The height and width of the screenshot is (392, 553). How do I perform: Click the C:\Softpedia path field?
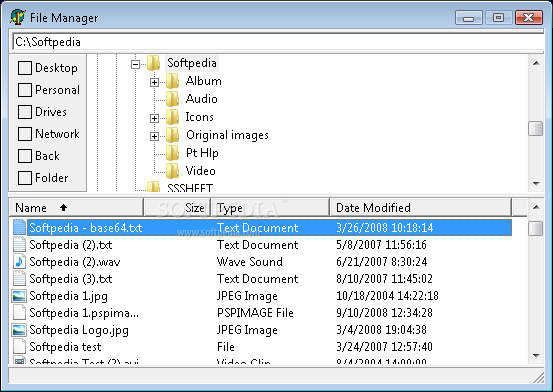[278, 42]
